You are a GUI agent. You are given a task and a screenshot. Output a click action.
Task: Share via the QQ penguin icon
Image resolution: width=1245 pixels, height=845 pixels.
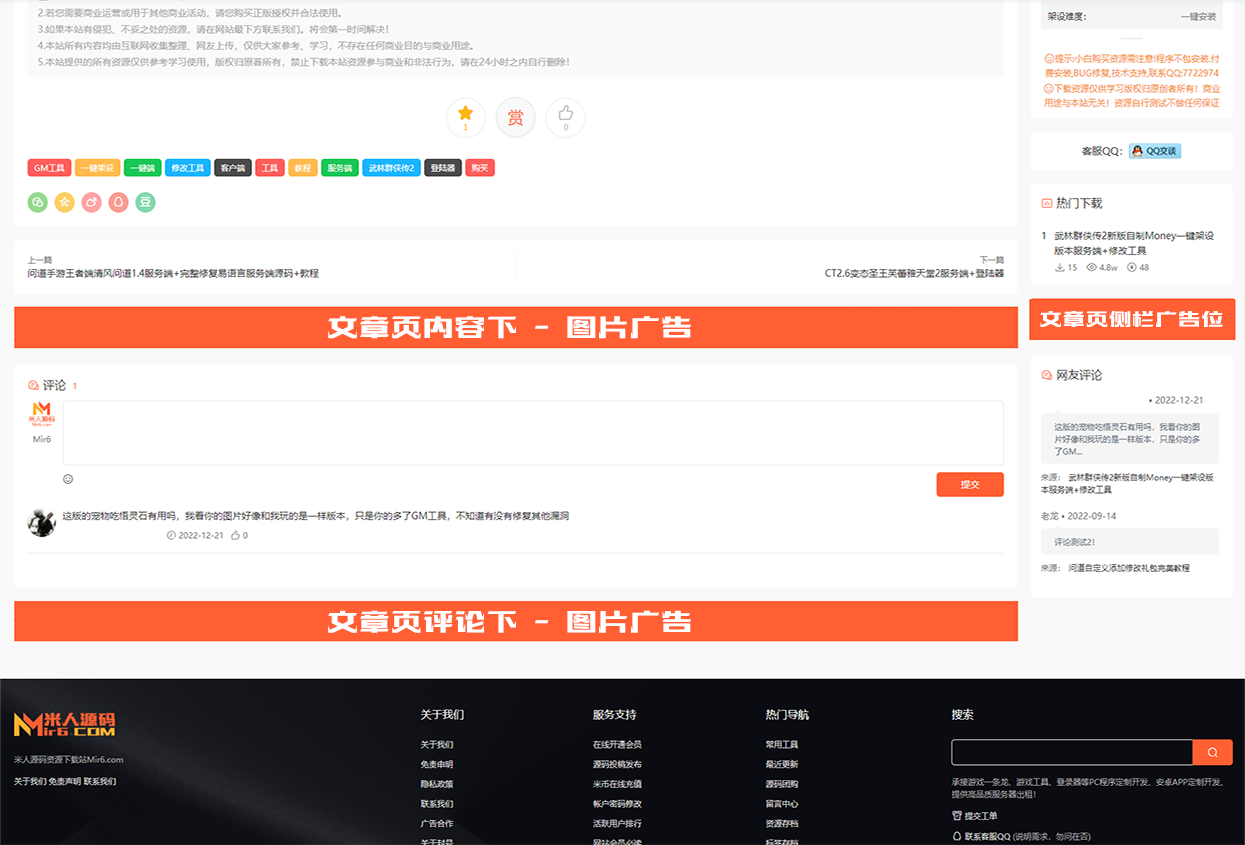(118, 203)
